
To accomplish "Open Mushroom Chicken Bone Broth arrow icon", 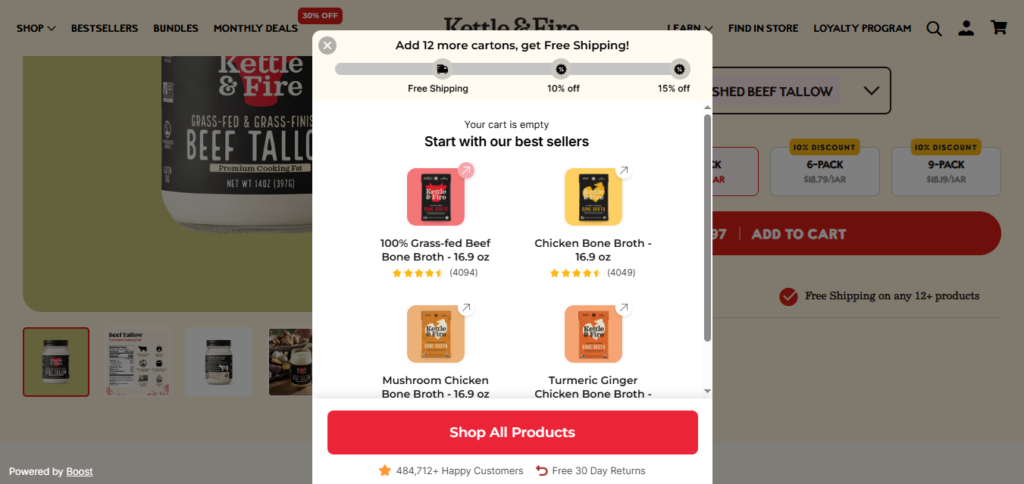I will tap(466, 308).
